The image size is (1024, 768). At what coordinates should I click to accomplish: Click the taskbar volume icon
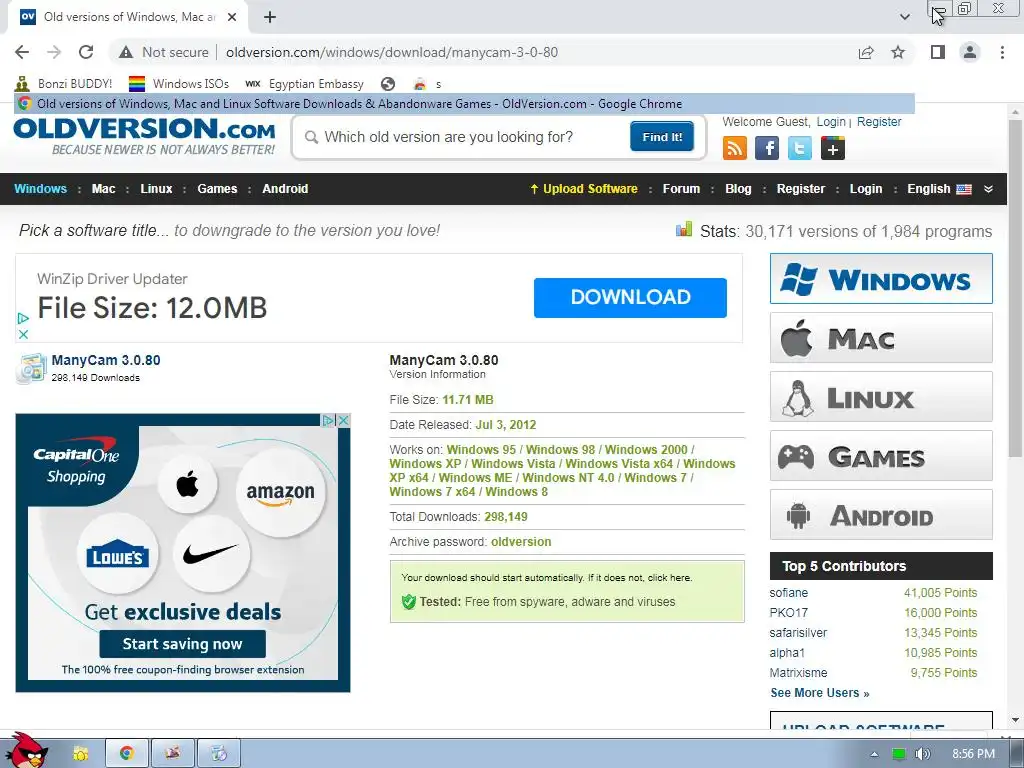click(922, 754)
